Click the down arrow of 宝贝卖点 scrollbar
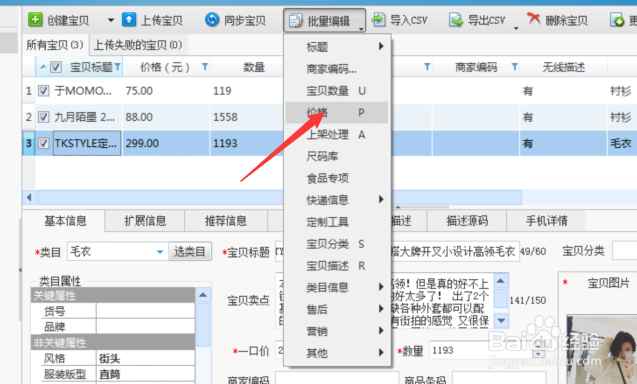This screenshot has width=637, height=384. click(501, 321)
